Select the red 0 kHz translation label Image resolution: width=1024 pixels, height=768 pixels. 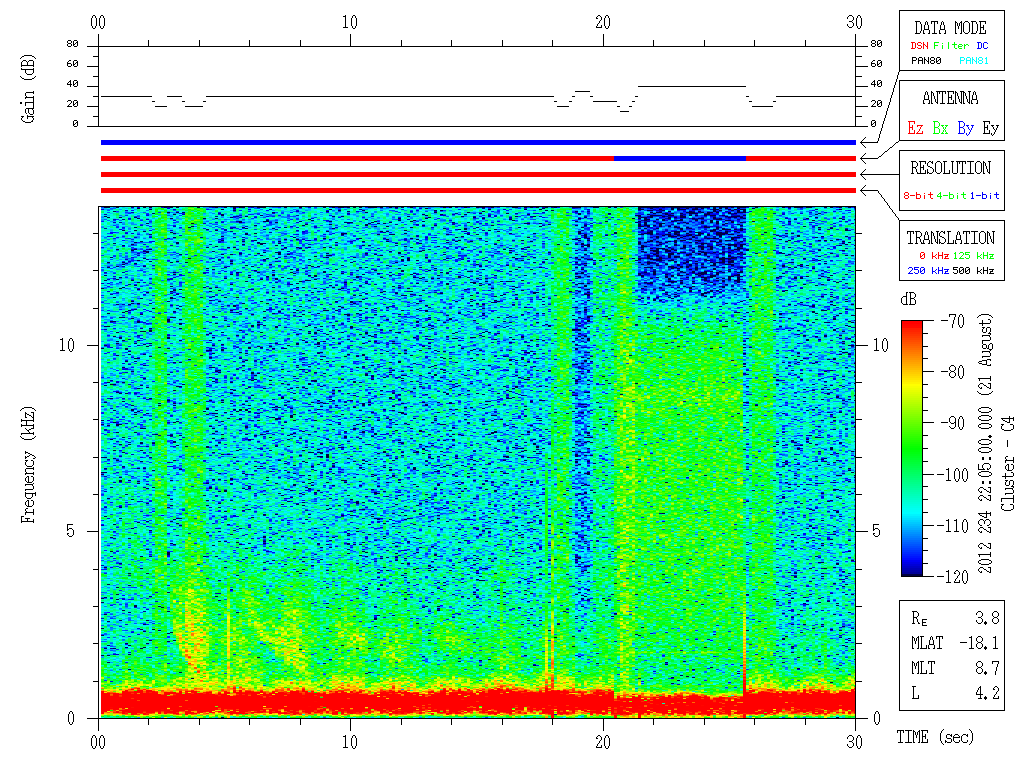tap(934, 255)
